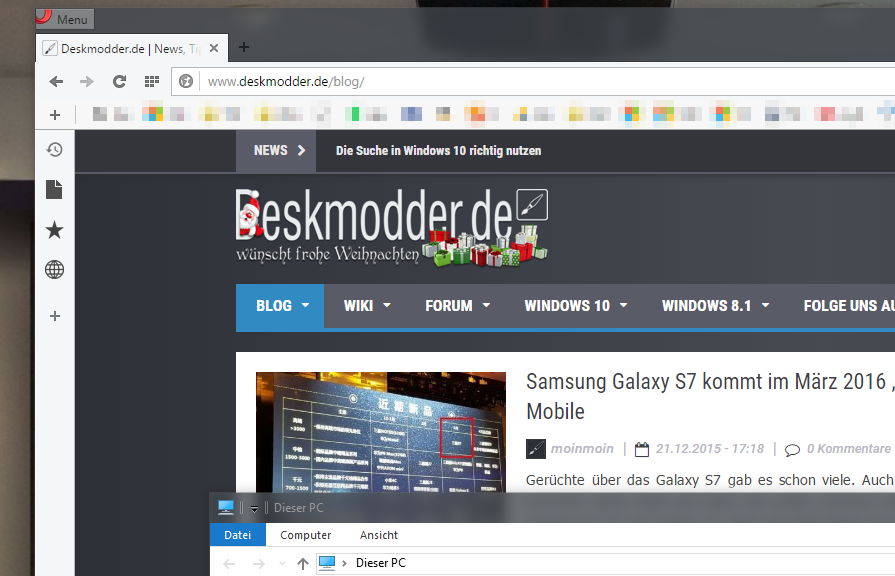Click the calendar icon before the date
The height and width of the screenshot is (576, 895).
[x=642, y=449]
